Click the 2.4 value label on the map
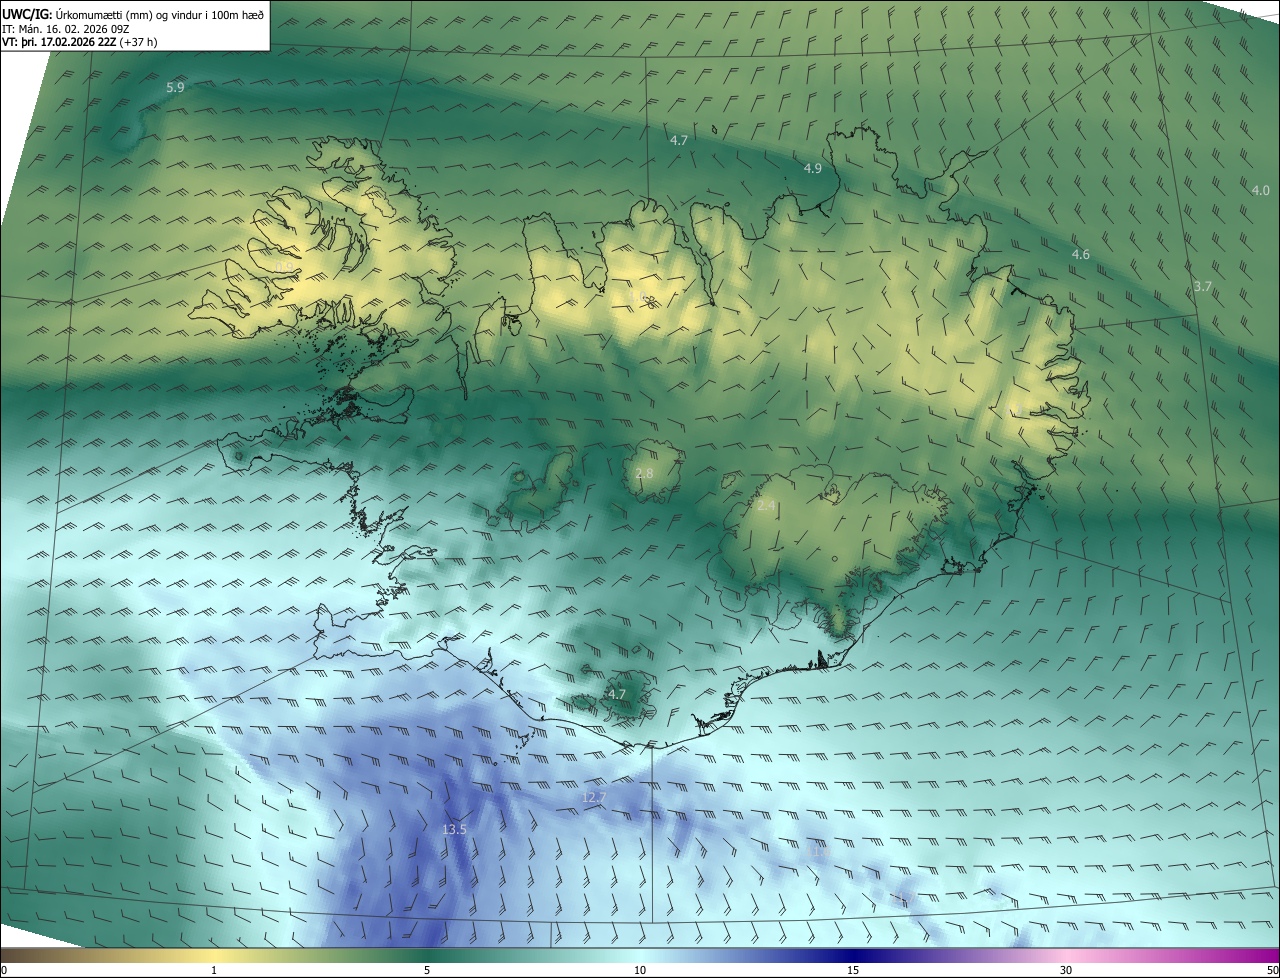The image size is (1280, 978). tap(766, 506)
